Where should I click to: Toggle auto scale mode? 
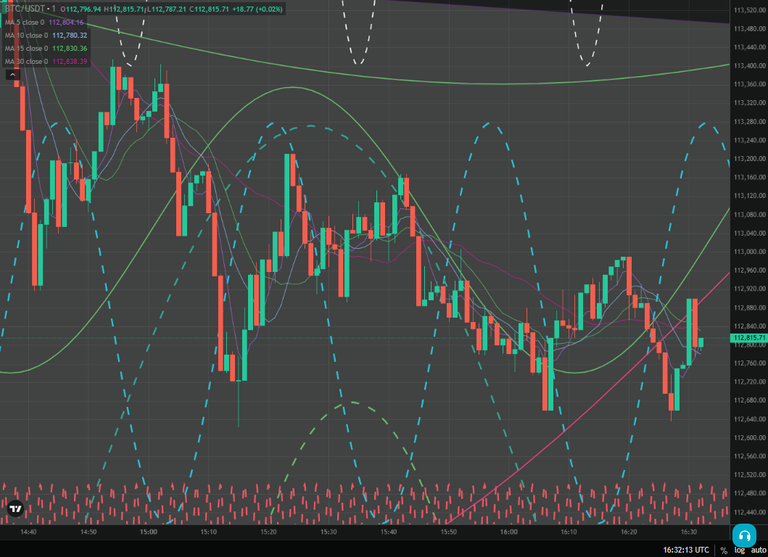[758, 551]
